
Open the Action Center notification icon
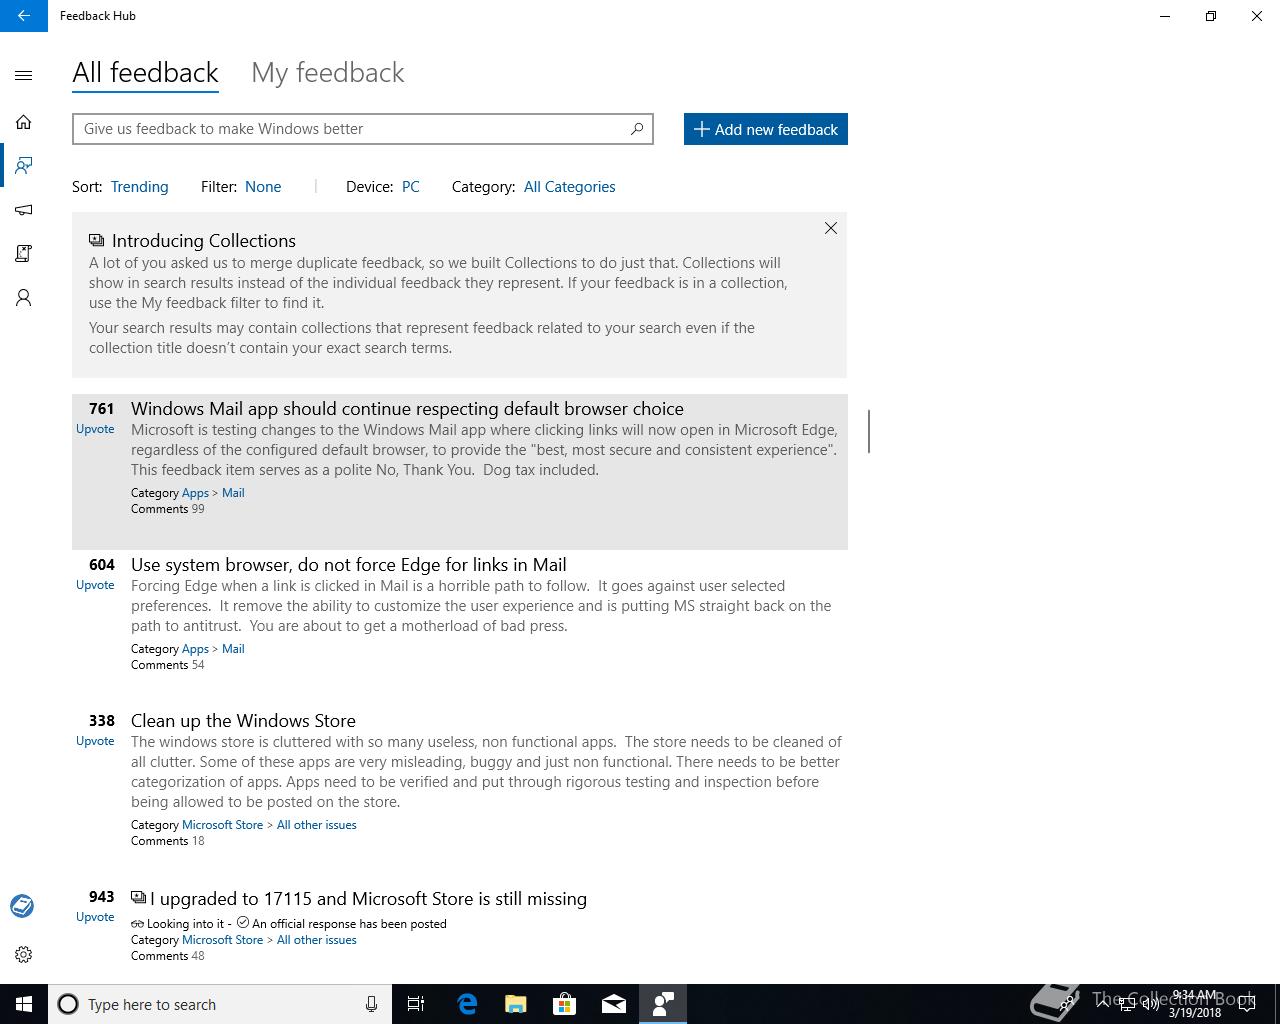click(x=1247, y=1004)
